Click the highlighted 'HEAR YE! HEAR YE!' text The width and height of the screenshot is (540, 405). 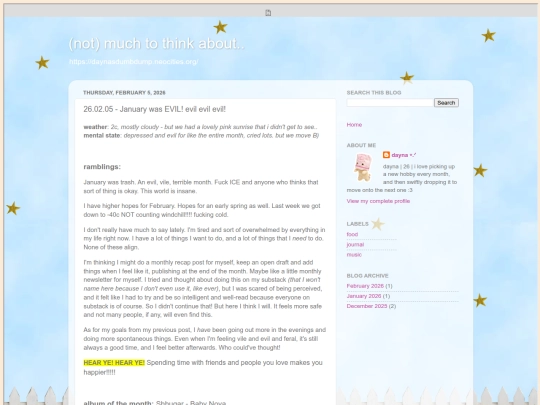(114, 363)
